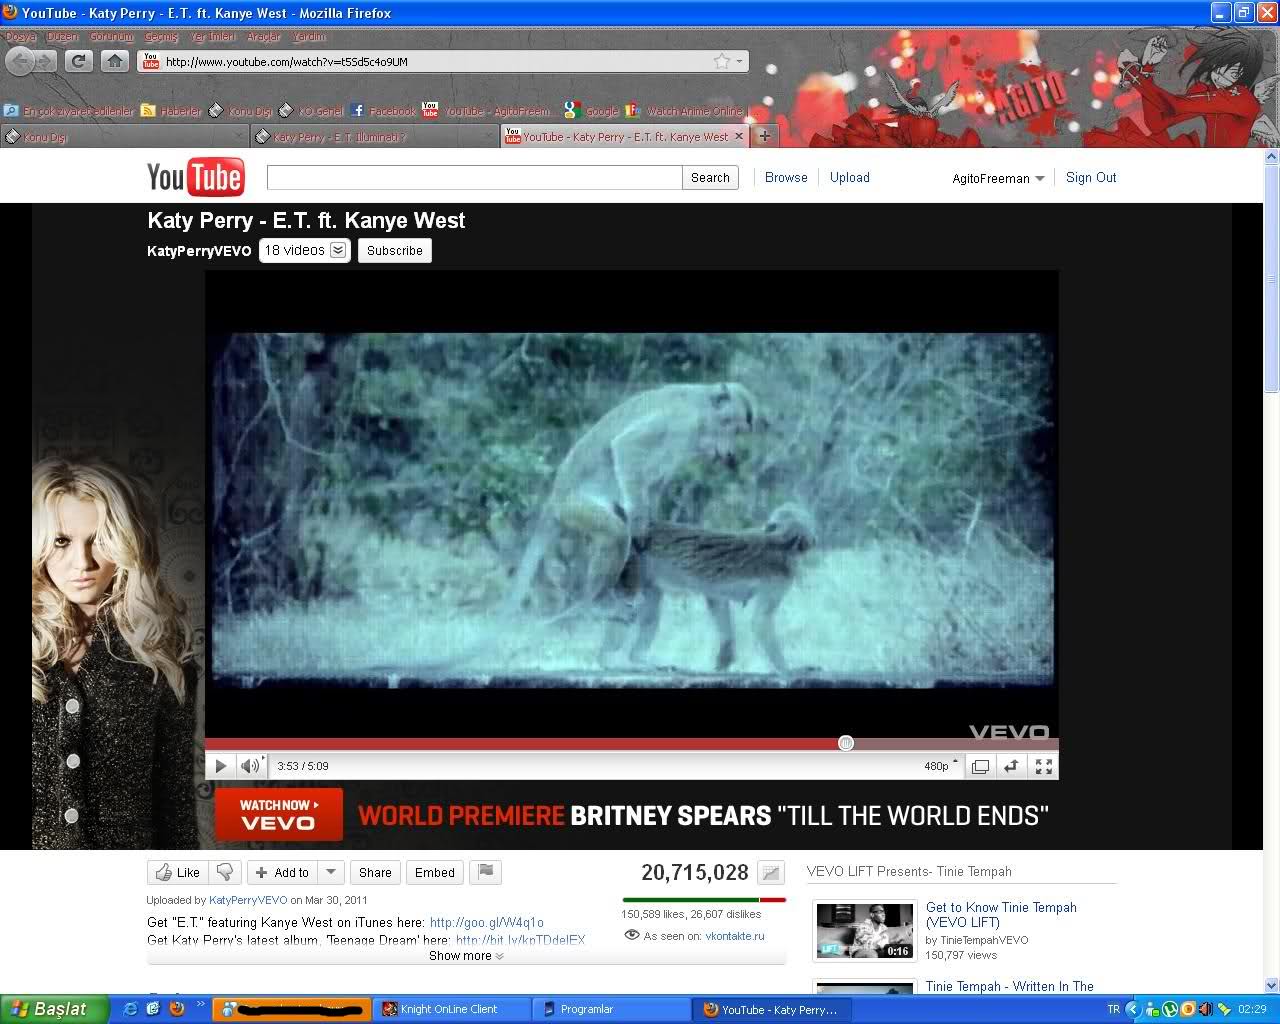Click the video progress scrubber handle
The image size is (1280, 1024).
point(846,743)
